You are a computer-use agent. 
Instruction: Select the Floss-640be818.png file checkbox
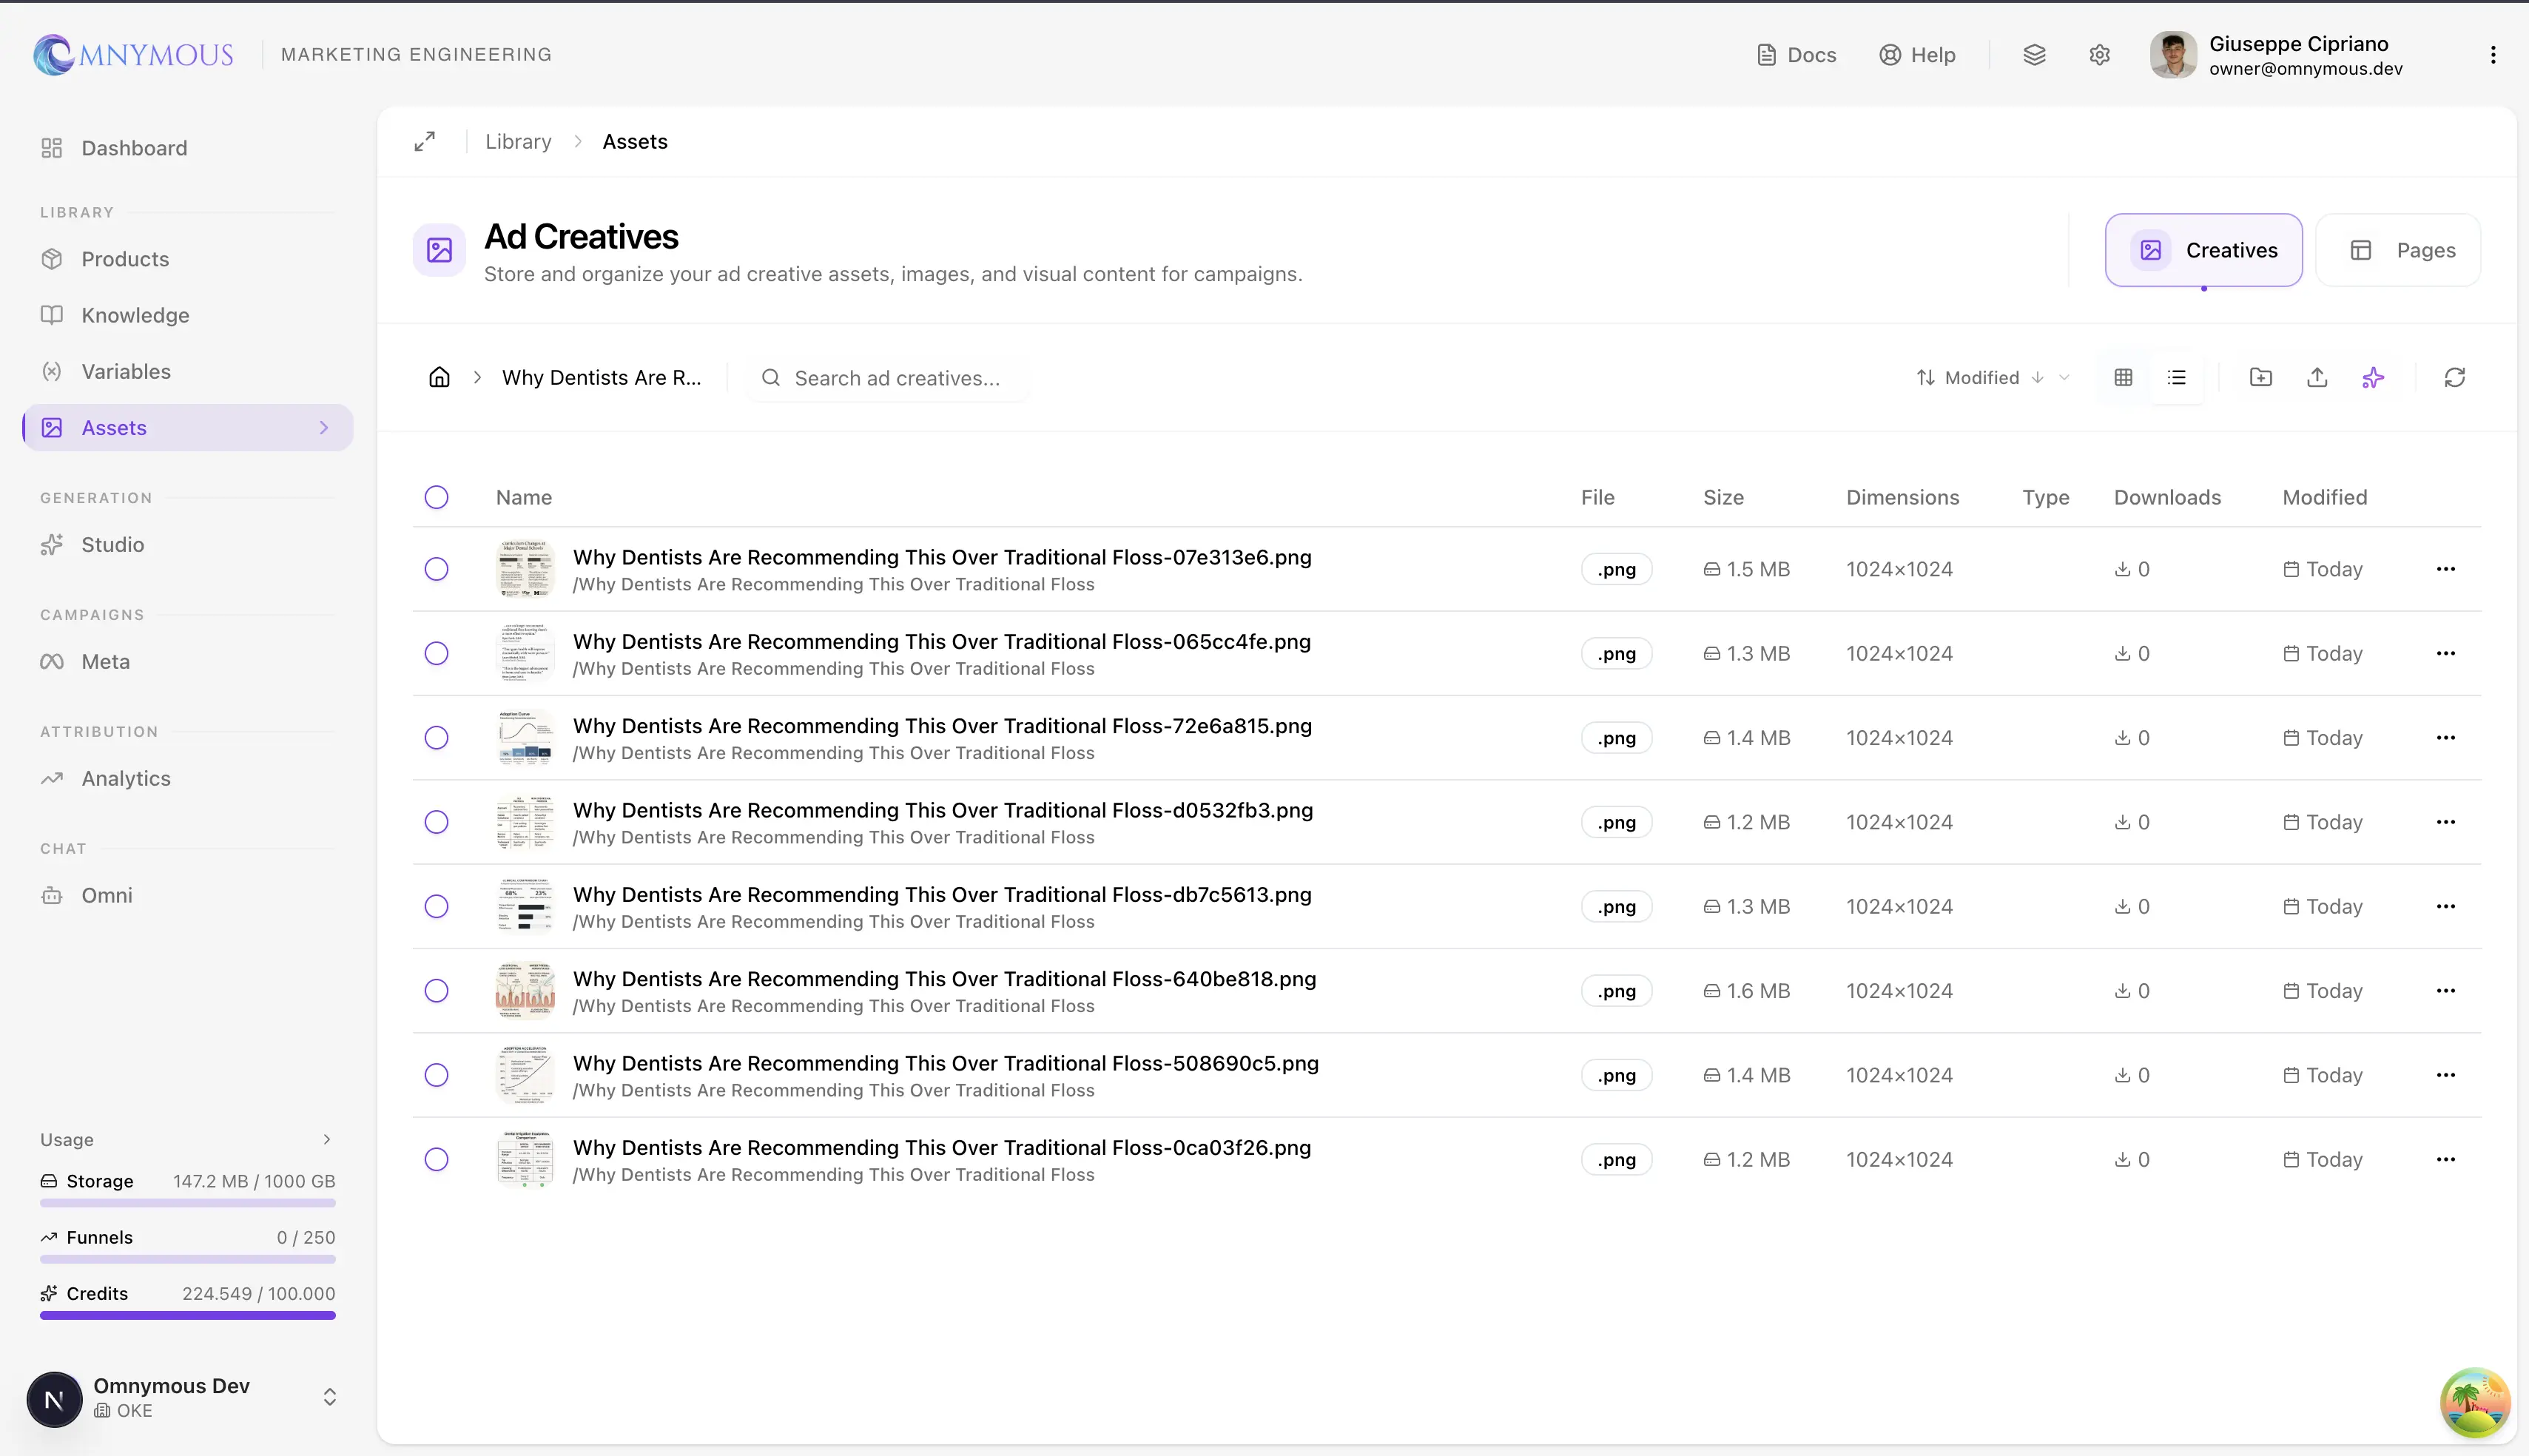(436, 991)
